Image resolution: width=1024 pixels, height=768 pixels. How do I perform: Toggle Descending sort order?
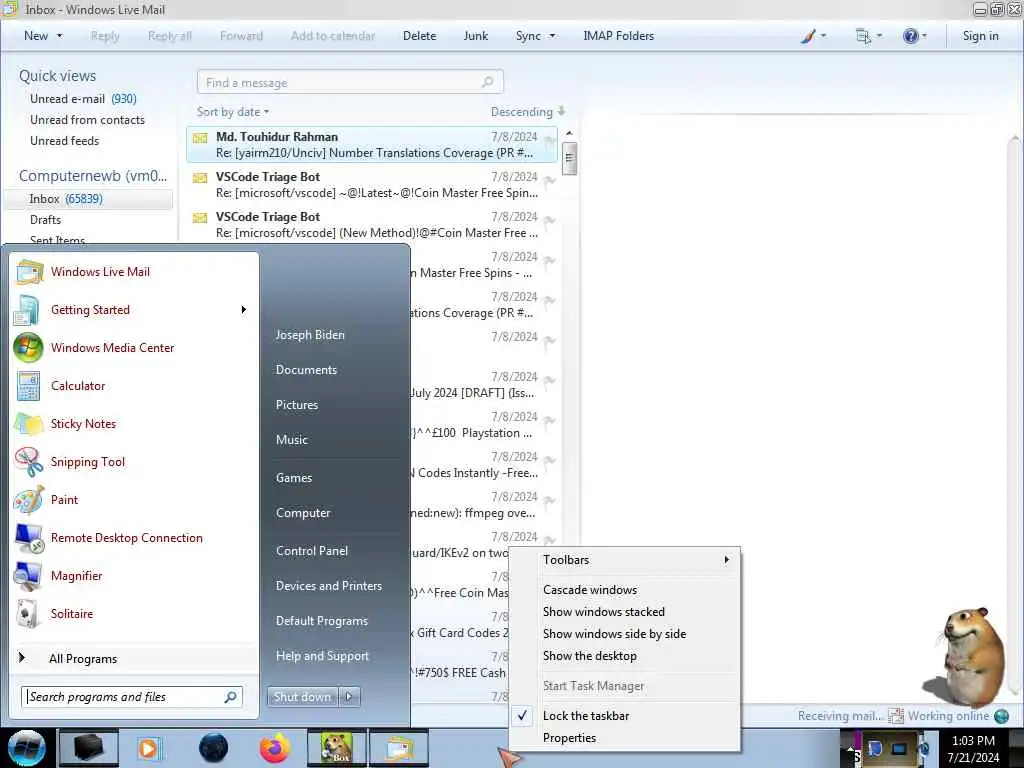click(528, 112)
